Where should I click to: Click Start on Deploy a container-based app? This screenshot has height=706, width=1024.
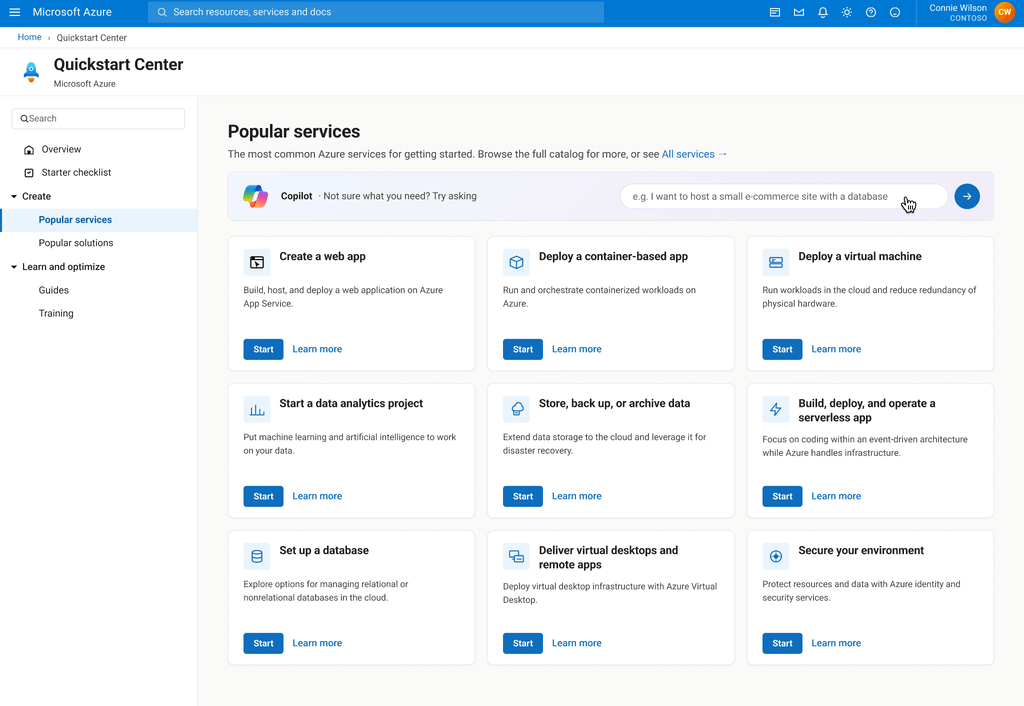tap(522, 349)
